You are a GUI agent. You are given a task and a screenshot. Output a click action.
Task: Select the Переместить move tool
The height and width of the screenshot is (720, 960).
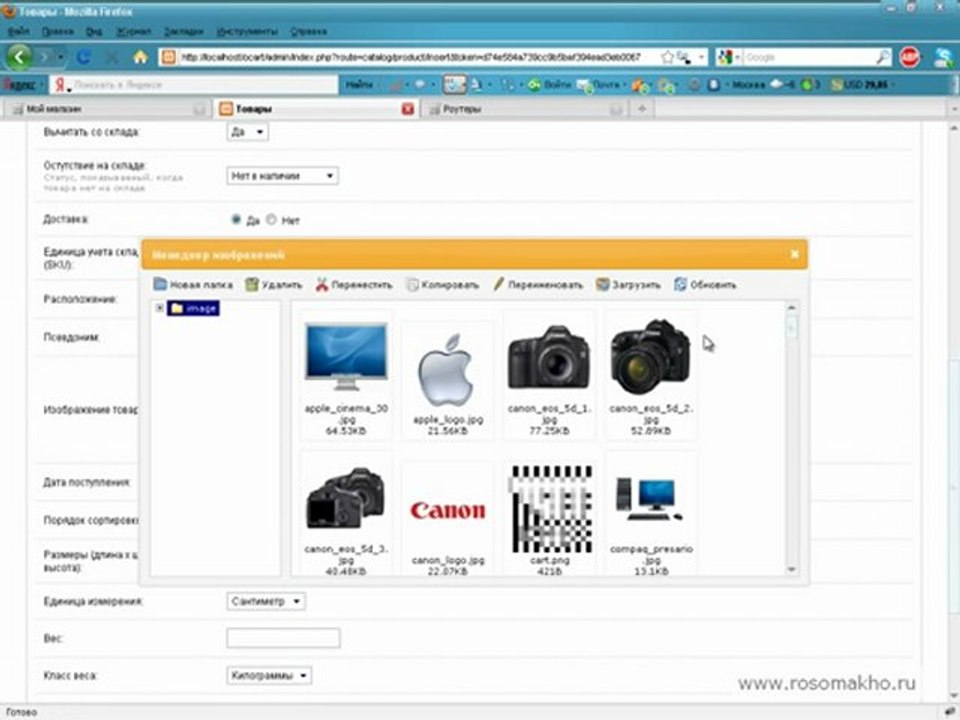[354, 285]
